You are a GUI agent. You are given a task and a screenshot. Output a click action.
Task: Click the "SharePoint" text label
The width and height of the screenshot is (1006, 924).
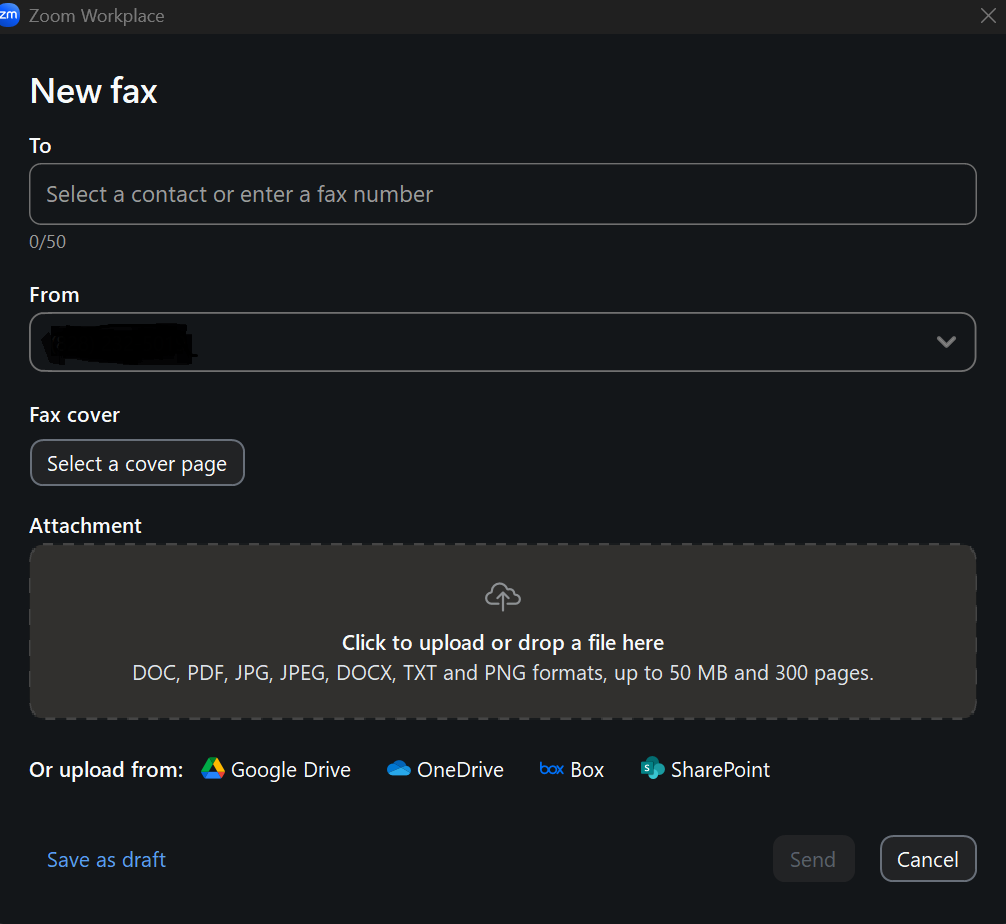pyautogui.click(x=720, y=770)
